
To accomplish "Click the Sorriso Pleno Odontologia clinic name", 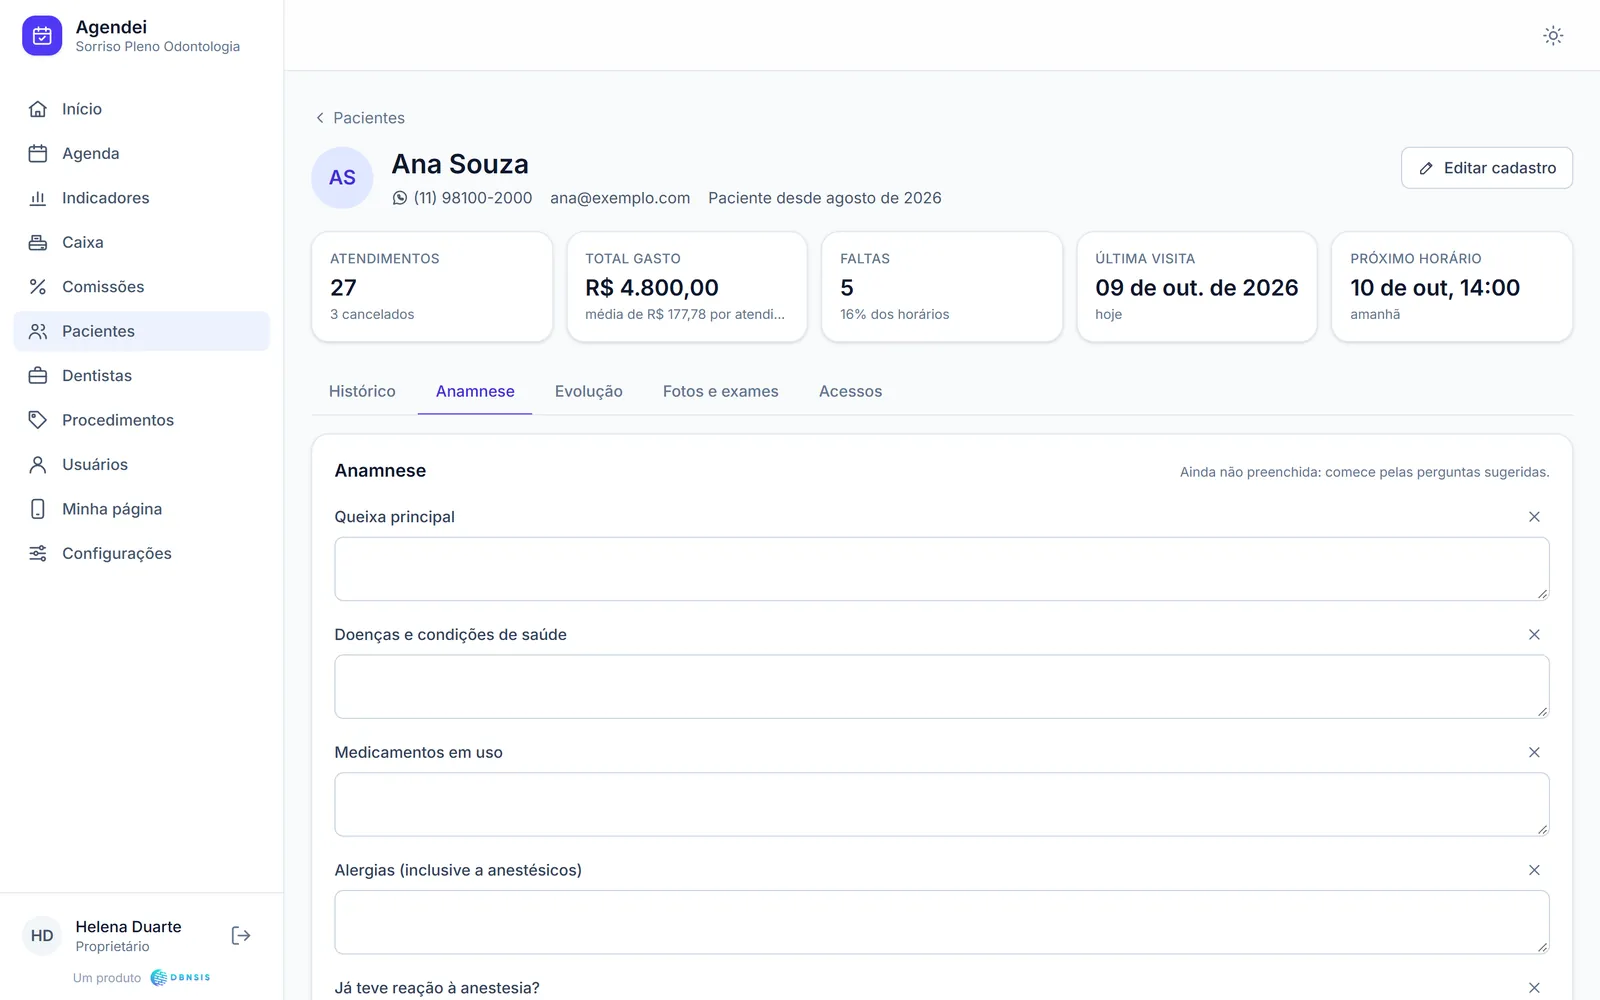I will click(158, 47).
